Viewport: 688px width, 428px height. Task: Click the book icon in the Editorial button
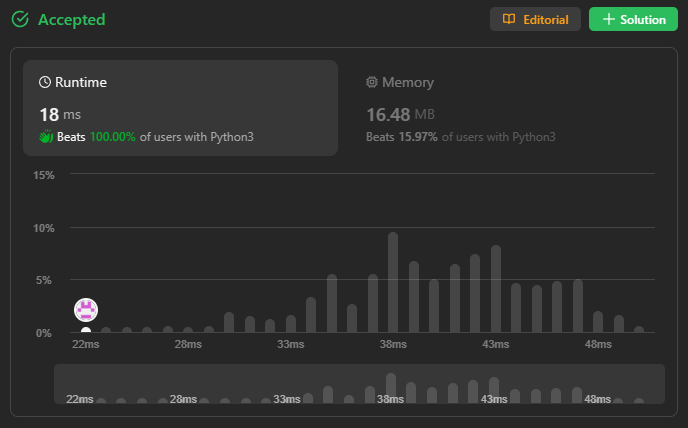tap(509, 19)
